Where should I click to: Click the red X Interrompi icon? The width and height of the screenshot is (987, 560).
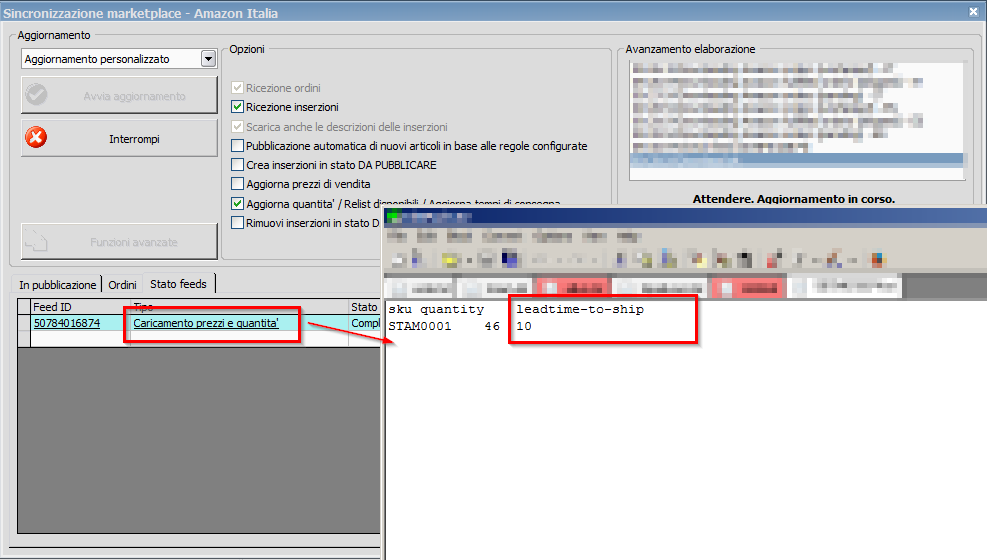point(36,137)
